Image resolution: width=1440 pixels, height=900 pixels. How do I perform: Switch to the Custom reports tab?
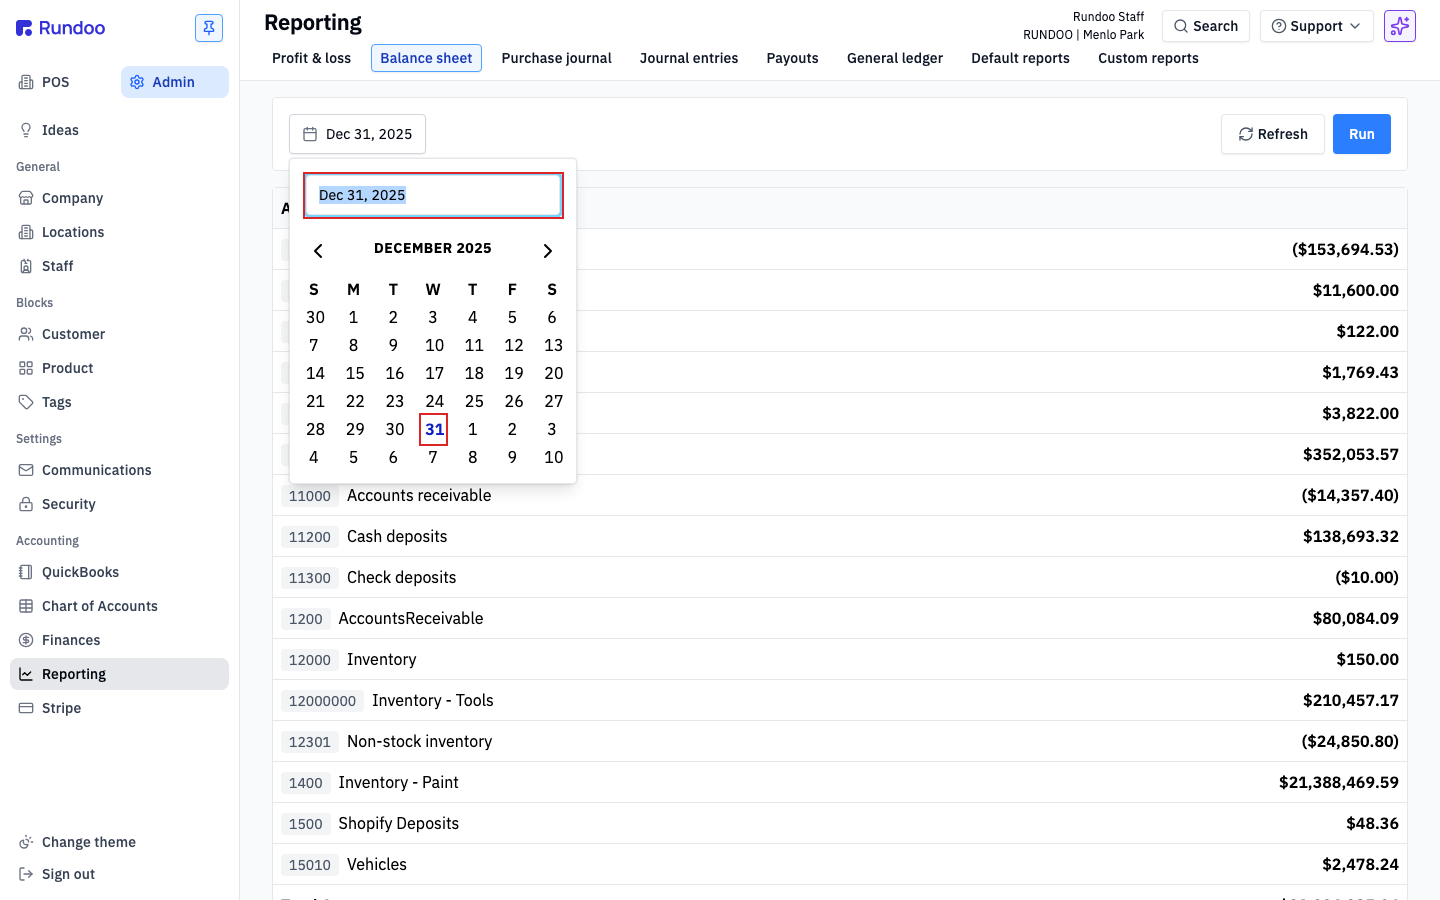pos(1148,58)
